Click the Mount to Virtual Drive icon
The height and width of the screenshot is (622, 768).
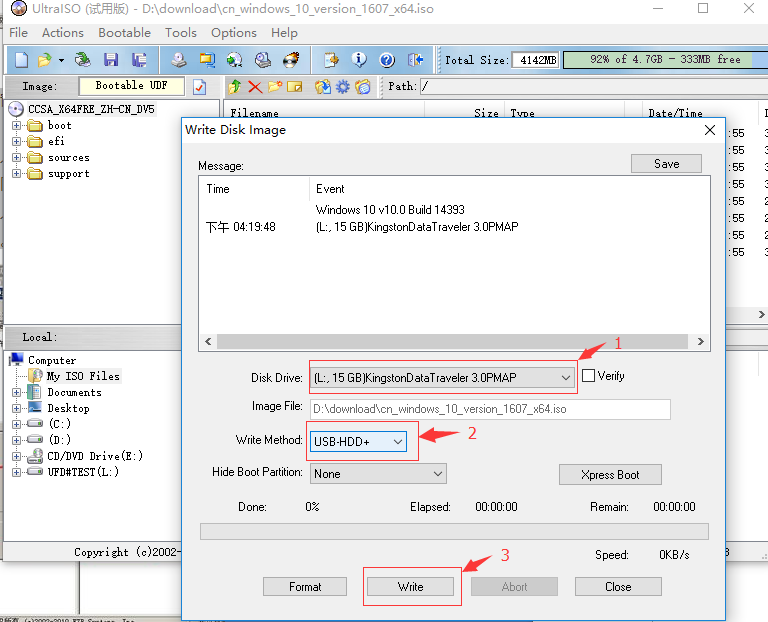pos(263,60)
